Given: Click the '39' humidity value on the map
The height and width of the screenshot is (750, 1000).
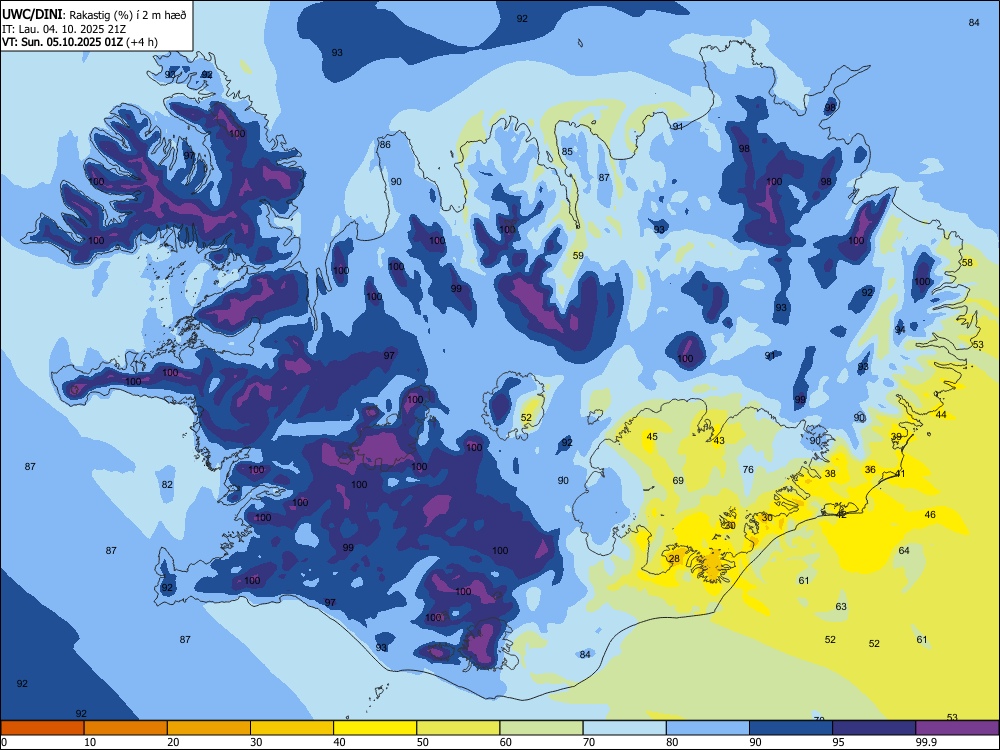Looking at the screenshot, I should click(x=897, y=437).
